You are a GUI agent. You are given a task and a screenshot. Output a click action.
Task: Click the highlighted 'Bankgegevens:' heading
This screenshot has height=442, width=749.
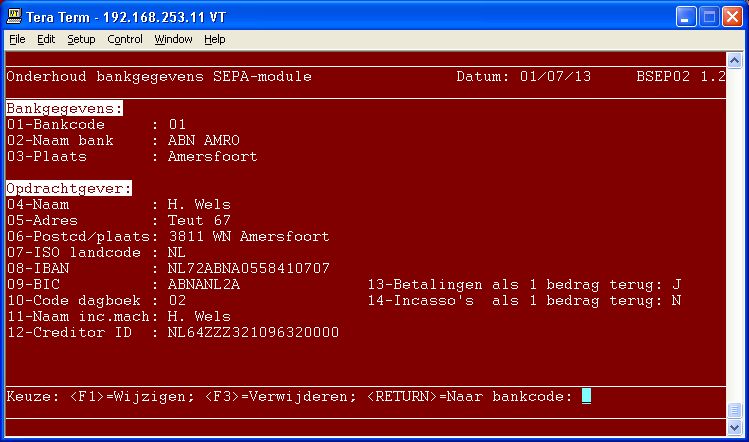point(64,108)
